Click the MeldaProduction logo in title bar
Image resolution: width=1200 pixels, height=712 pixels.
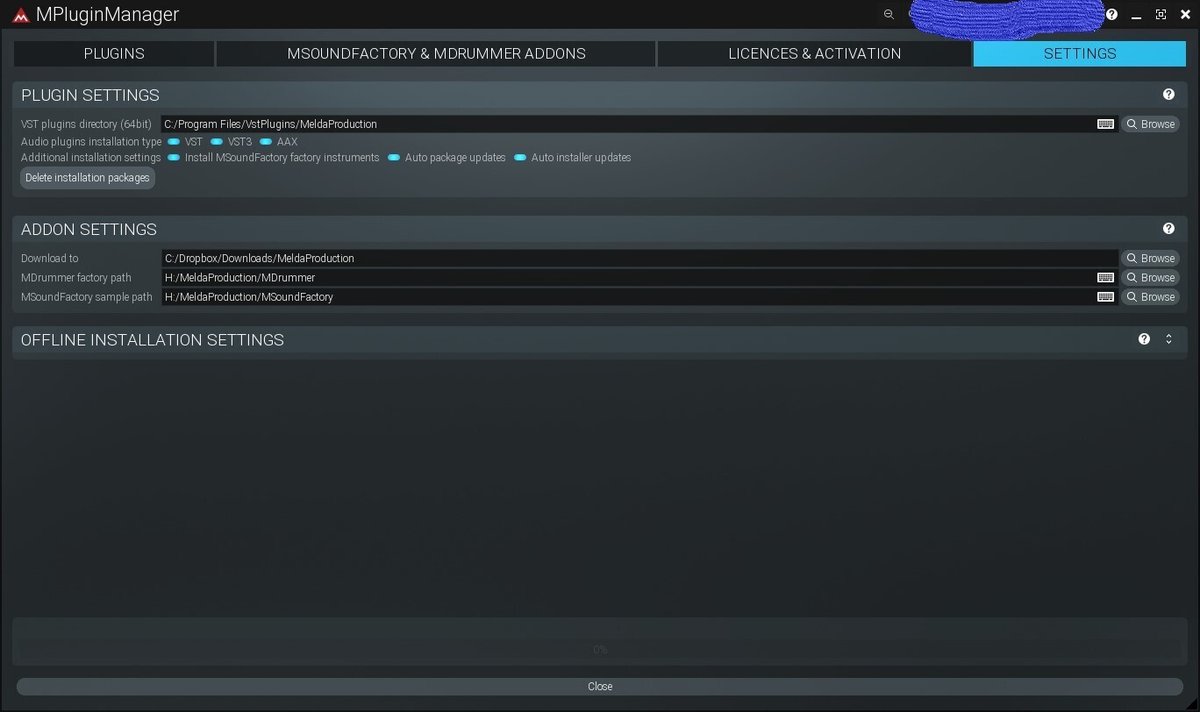[20, 15]
